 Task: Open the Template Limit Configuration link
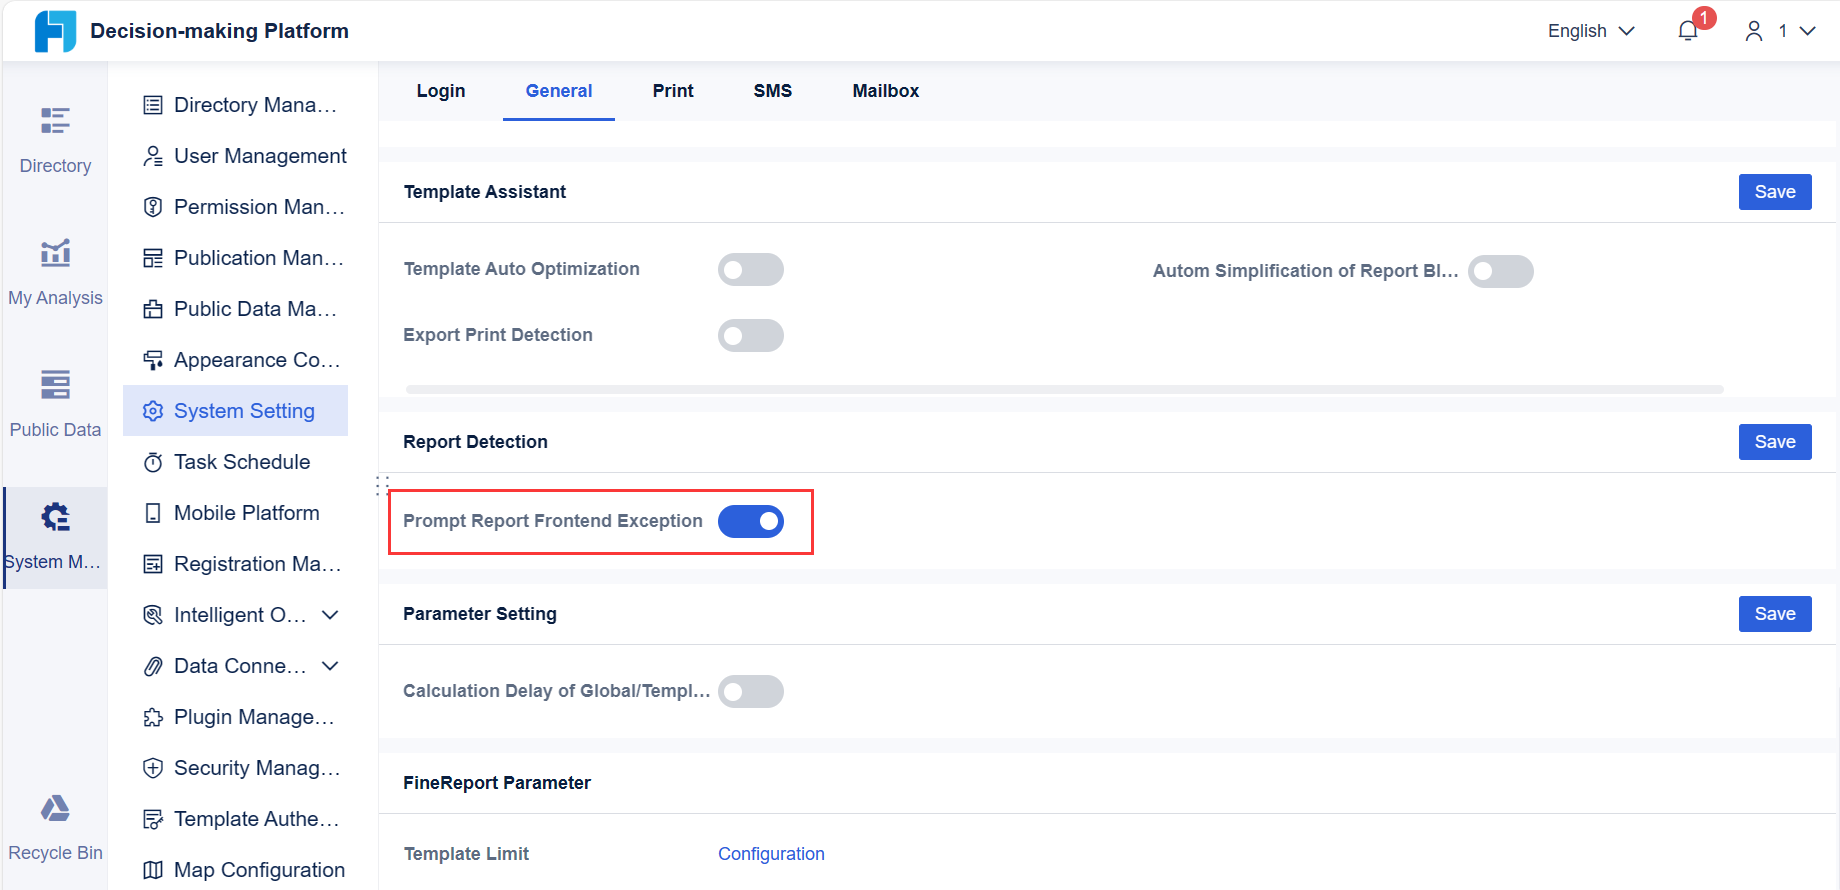(x=771, y=854)
